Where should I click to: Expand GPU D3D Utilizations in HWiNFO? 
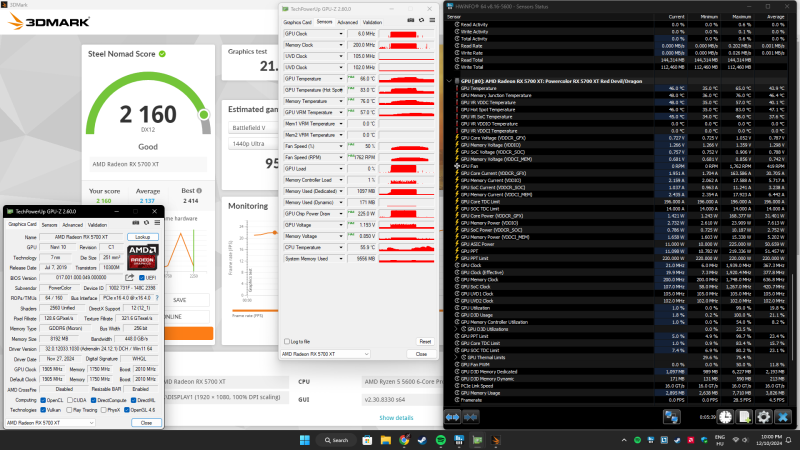(457, 329)
